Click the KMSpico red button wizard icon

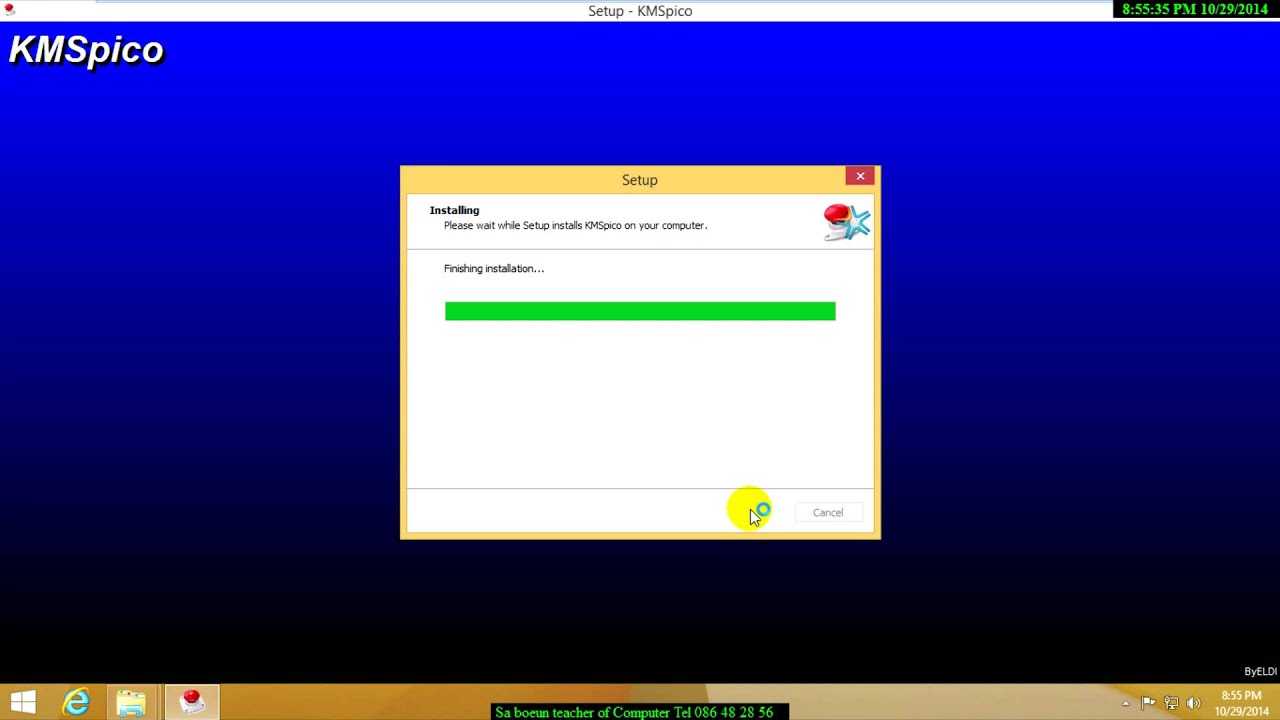[847, 222]
